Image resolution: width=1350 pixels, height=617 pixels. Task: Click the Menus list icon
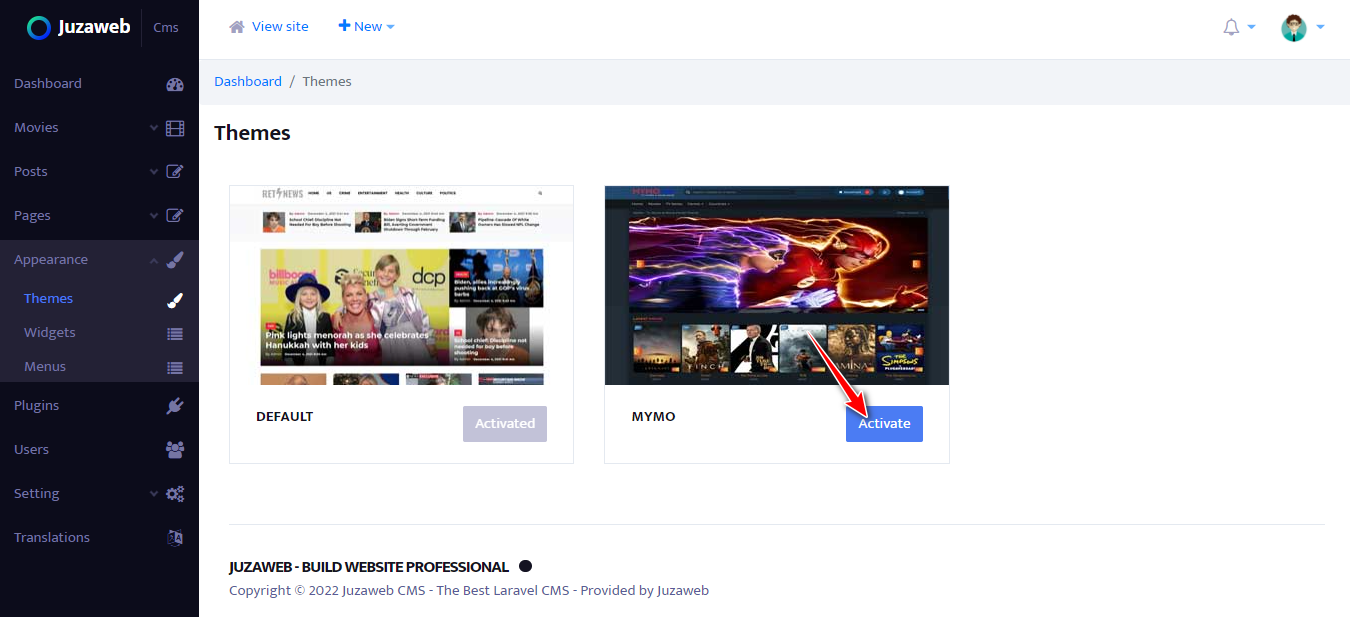point(175,367)
